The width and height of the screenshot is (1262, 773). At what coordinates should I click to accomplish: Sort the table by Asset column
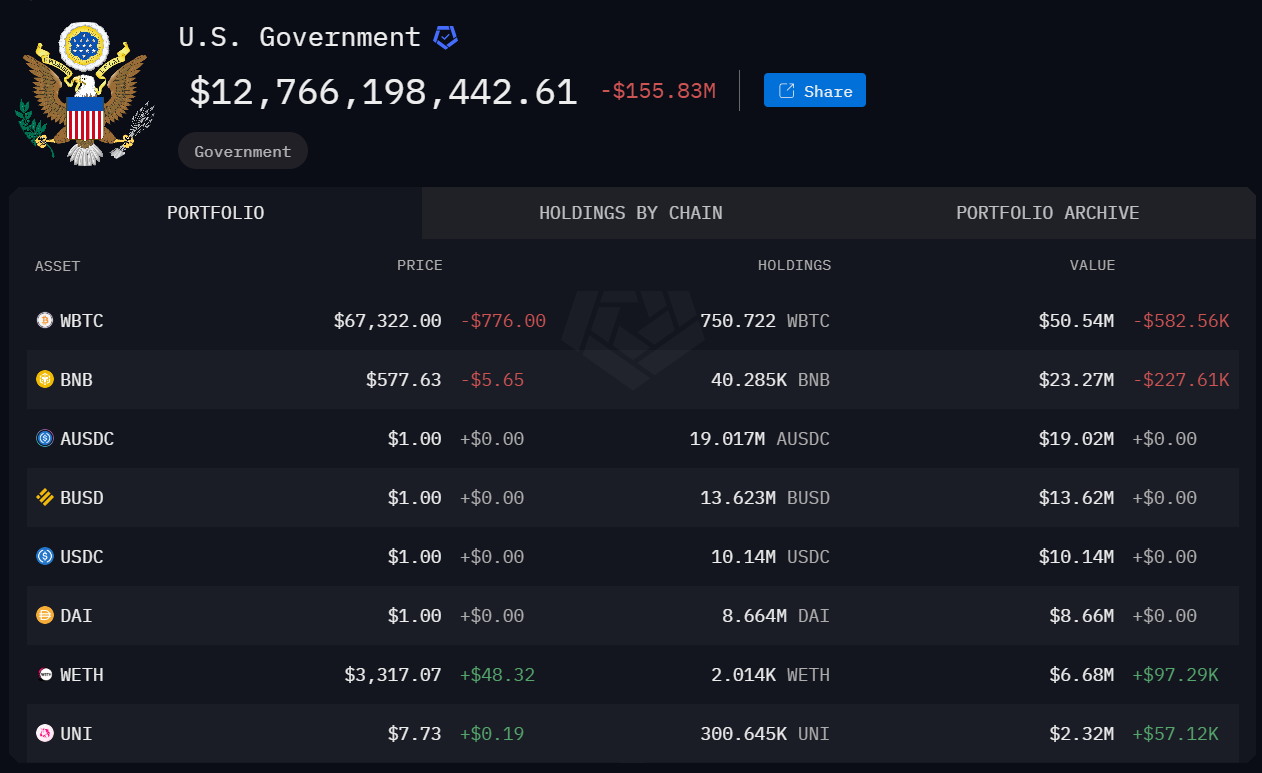[57, 266]
